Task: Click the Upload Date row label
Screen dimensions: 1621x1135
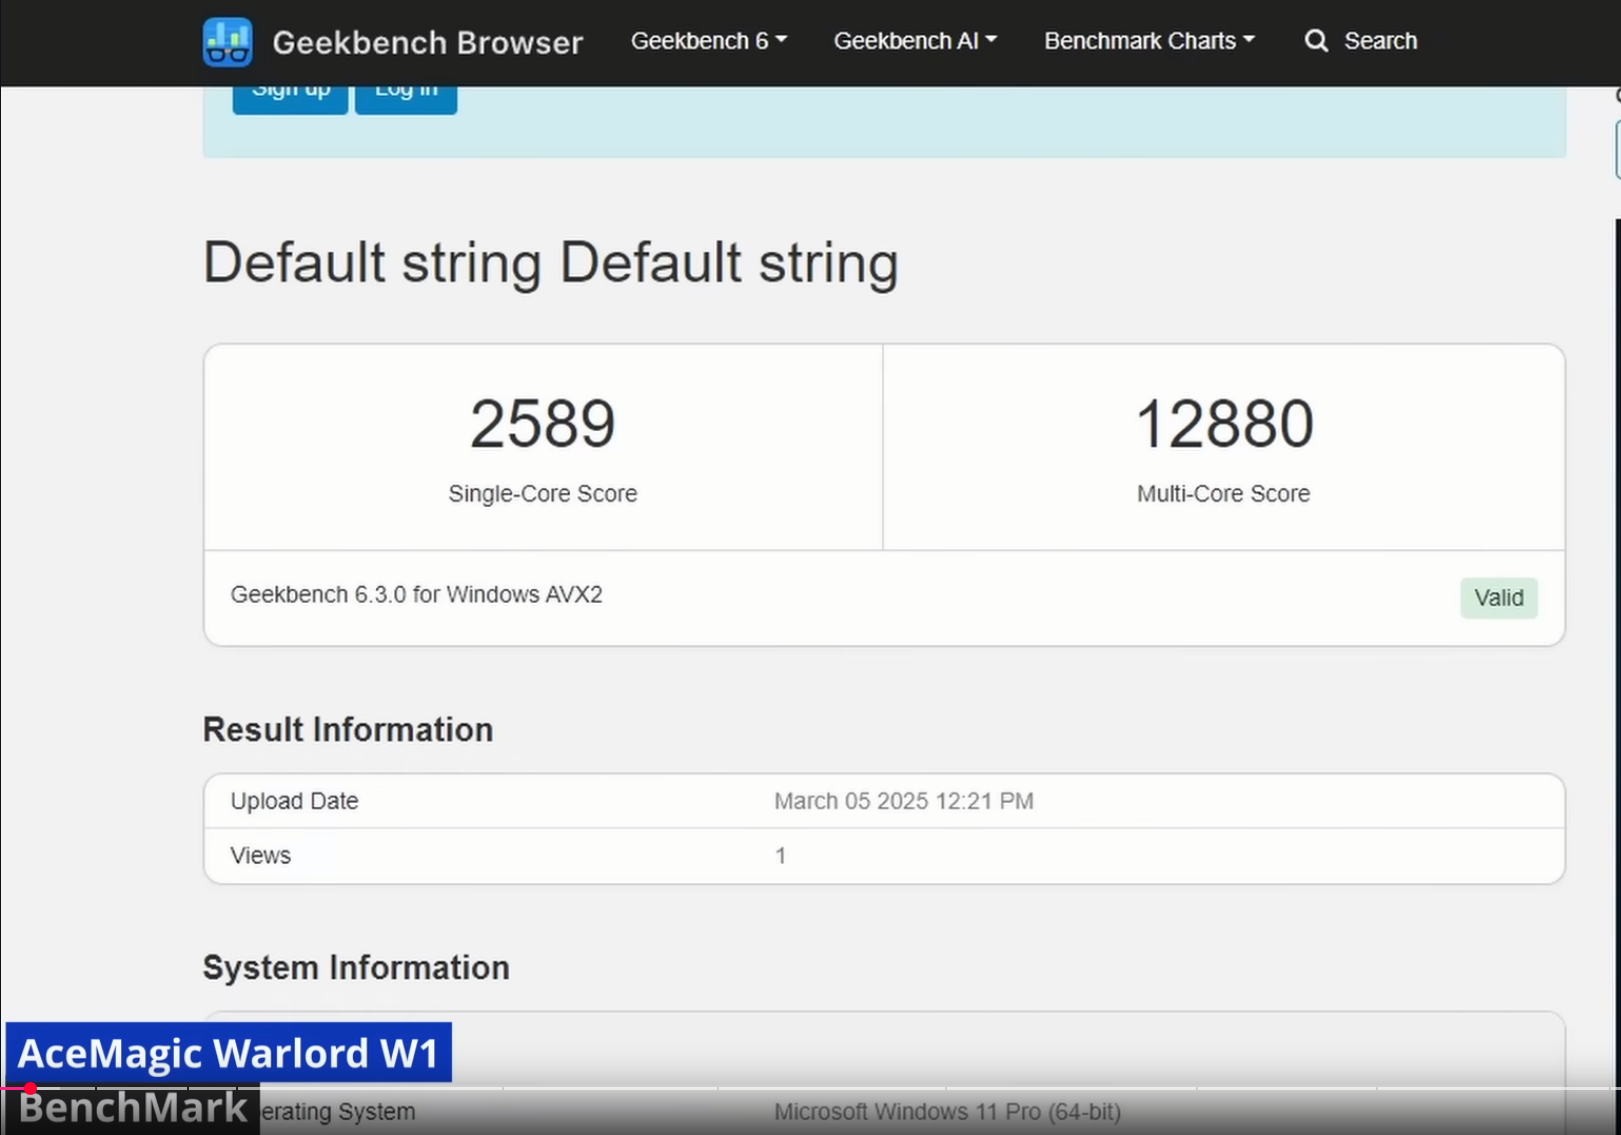Action: pos(294,801)
